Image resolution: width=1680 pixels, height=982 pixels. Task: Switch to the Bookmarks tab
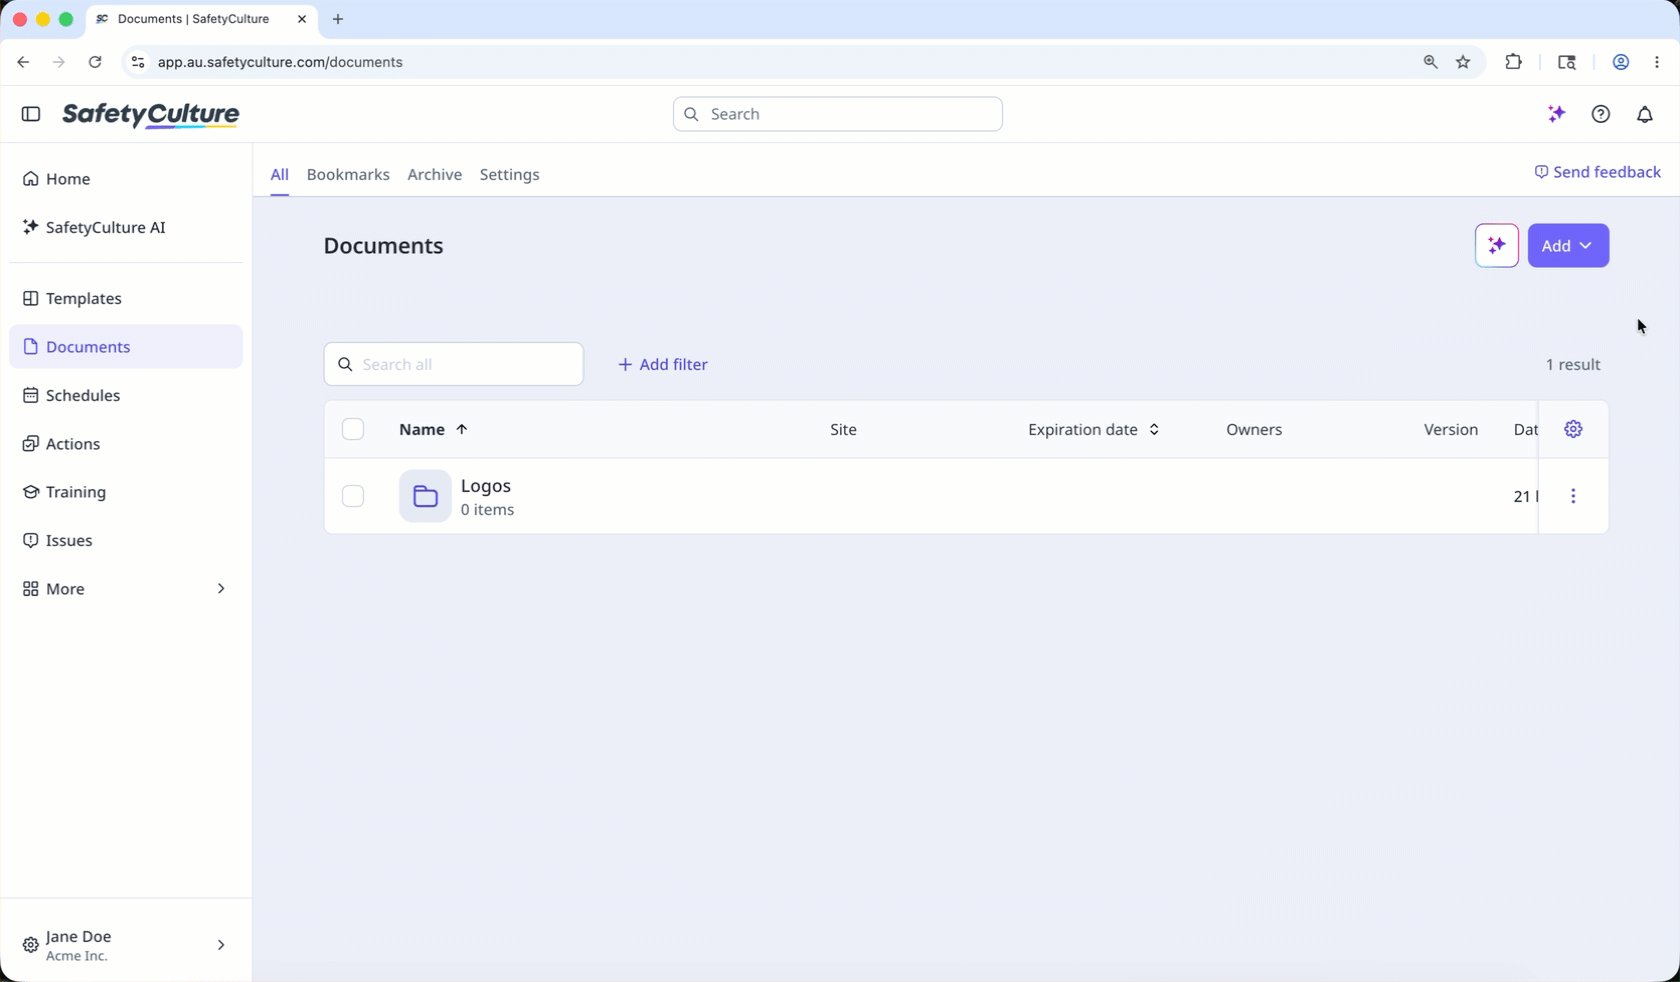click(348, 174)
